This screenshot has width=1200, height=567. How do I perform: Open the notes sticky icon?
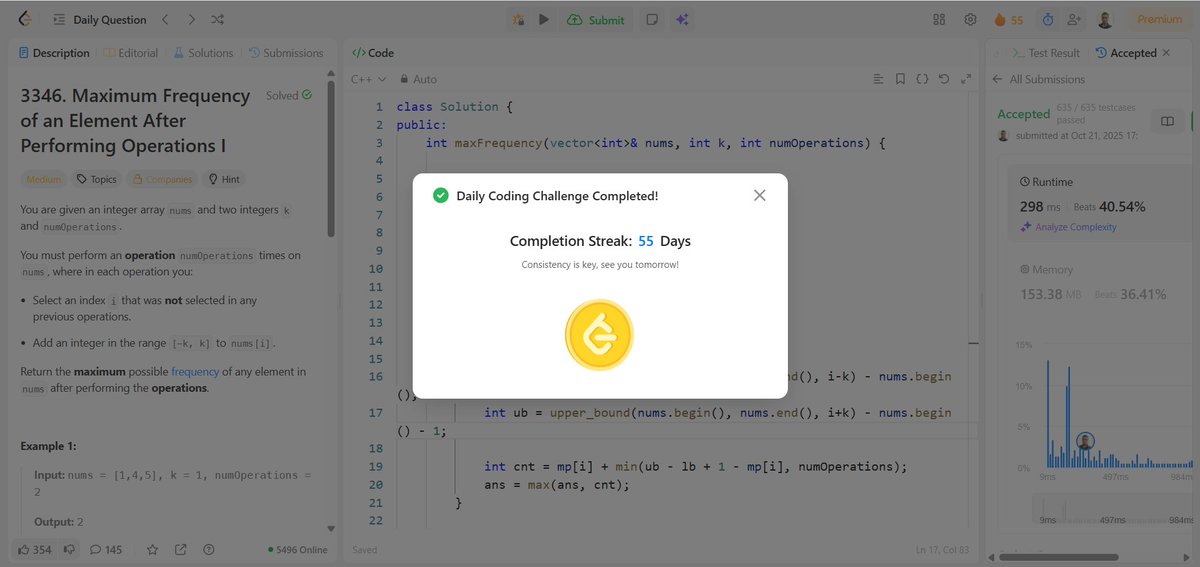[652, 19]
